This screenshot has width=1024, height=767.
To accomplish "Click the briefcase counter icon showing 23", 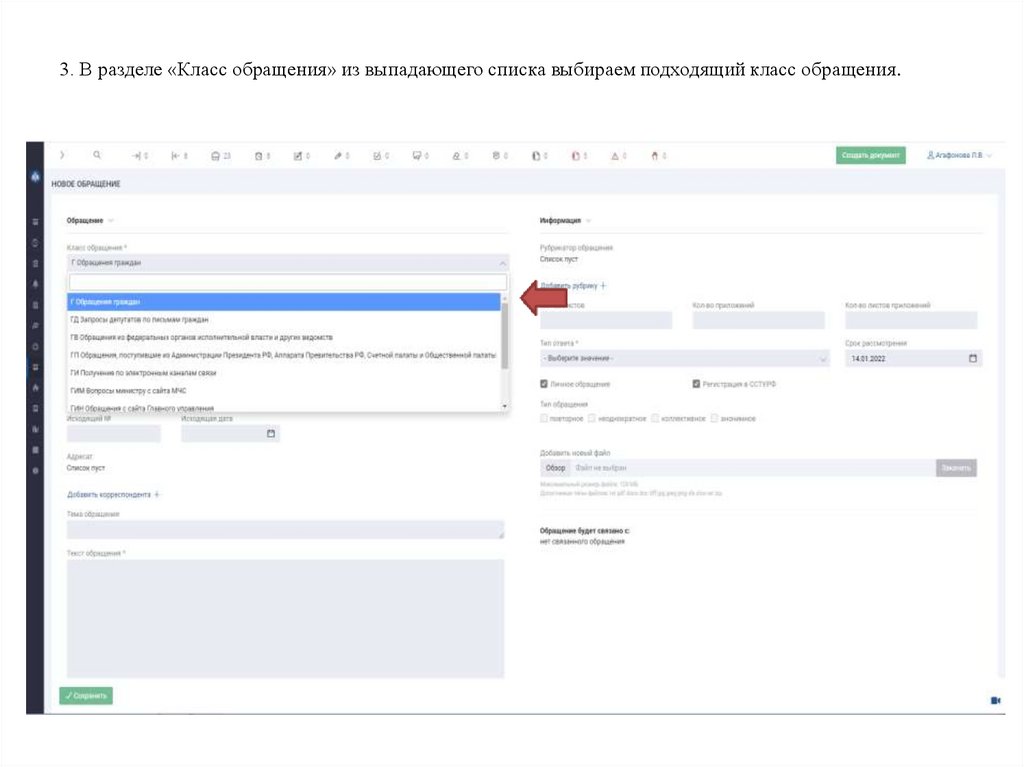I will (216, 156).
